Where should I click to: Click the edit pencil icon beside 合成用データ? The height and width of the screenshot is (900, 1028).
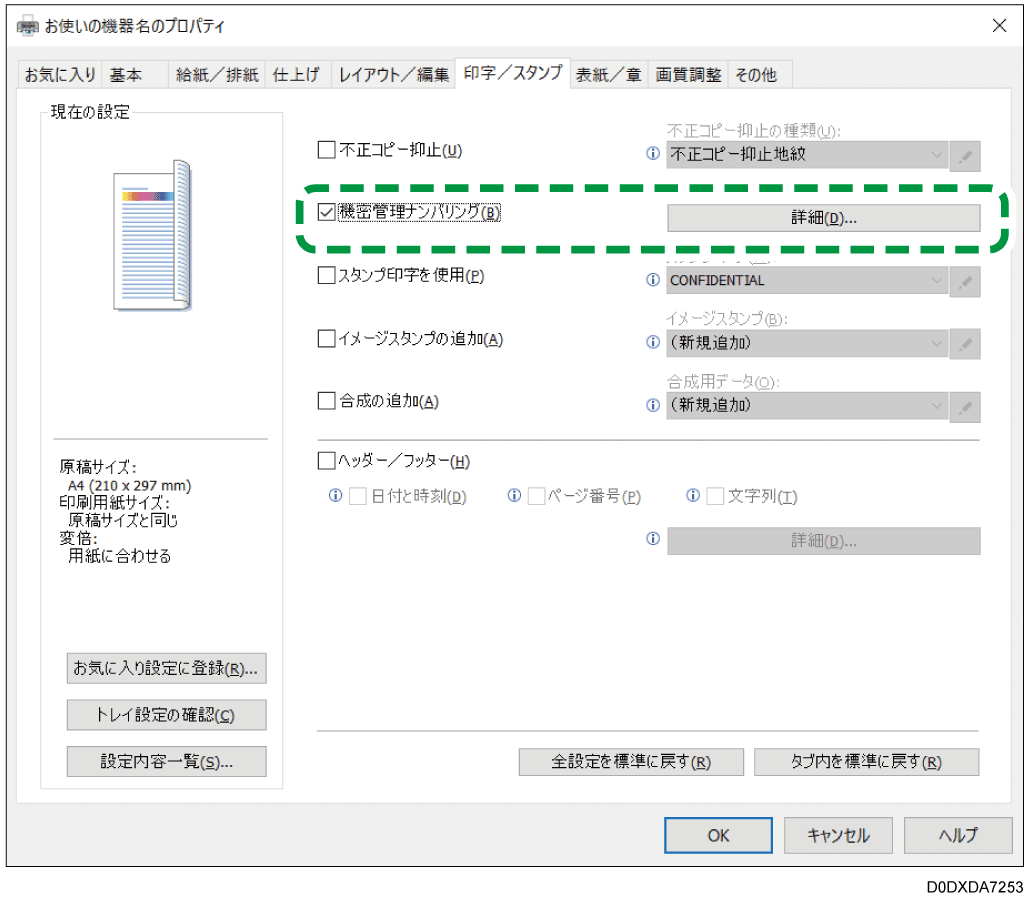coord(964,407)
